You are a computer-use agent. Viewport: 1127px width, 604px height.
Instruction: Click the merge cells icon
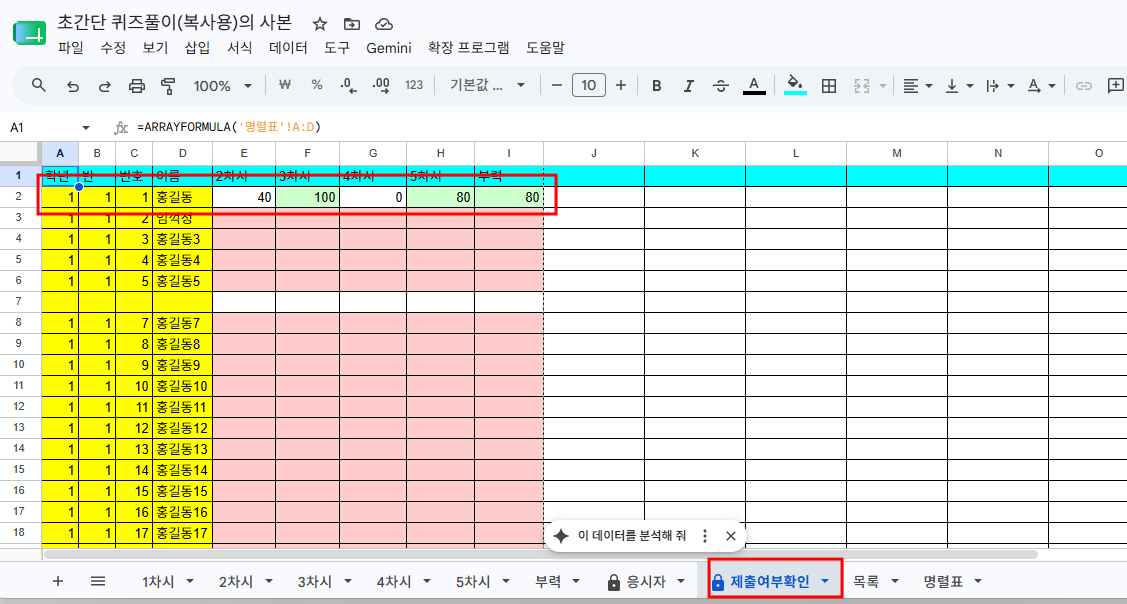pyautogui.click(x=862, y=86)
